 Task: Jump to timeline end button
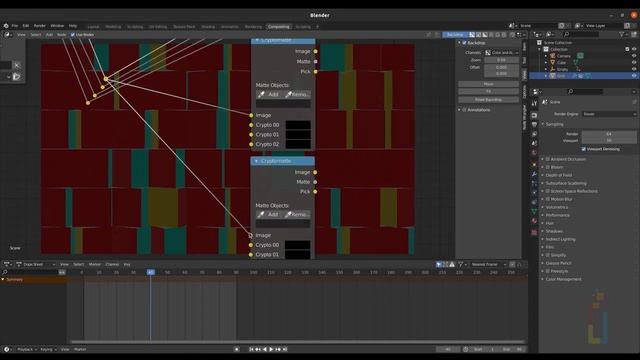coord(285,349)
